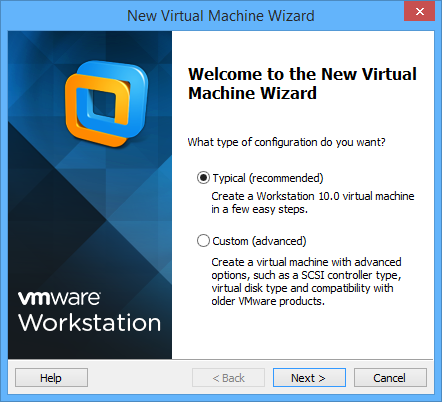Viewport: 442px width, 402px height.
Task: Click the Workstation 10.0 description text
Action: (x=313, y=202)
